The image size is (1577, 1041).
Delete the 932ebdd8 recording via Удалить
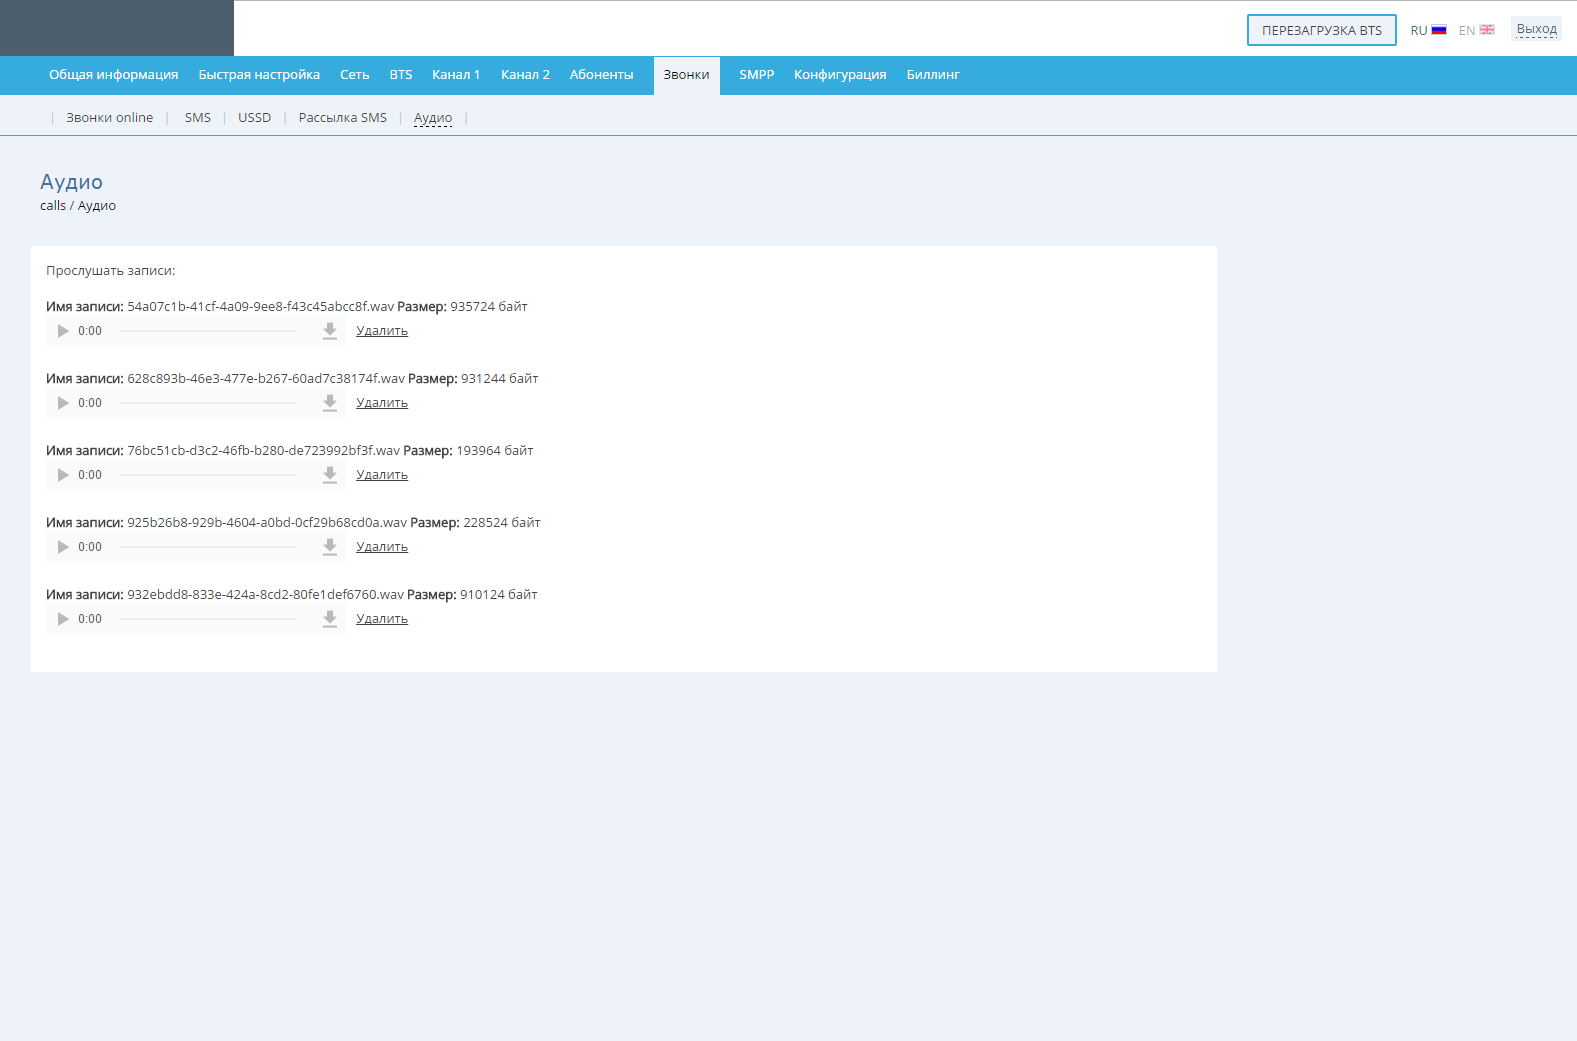[382, 619]
